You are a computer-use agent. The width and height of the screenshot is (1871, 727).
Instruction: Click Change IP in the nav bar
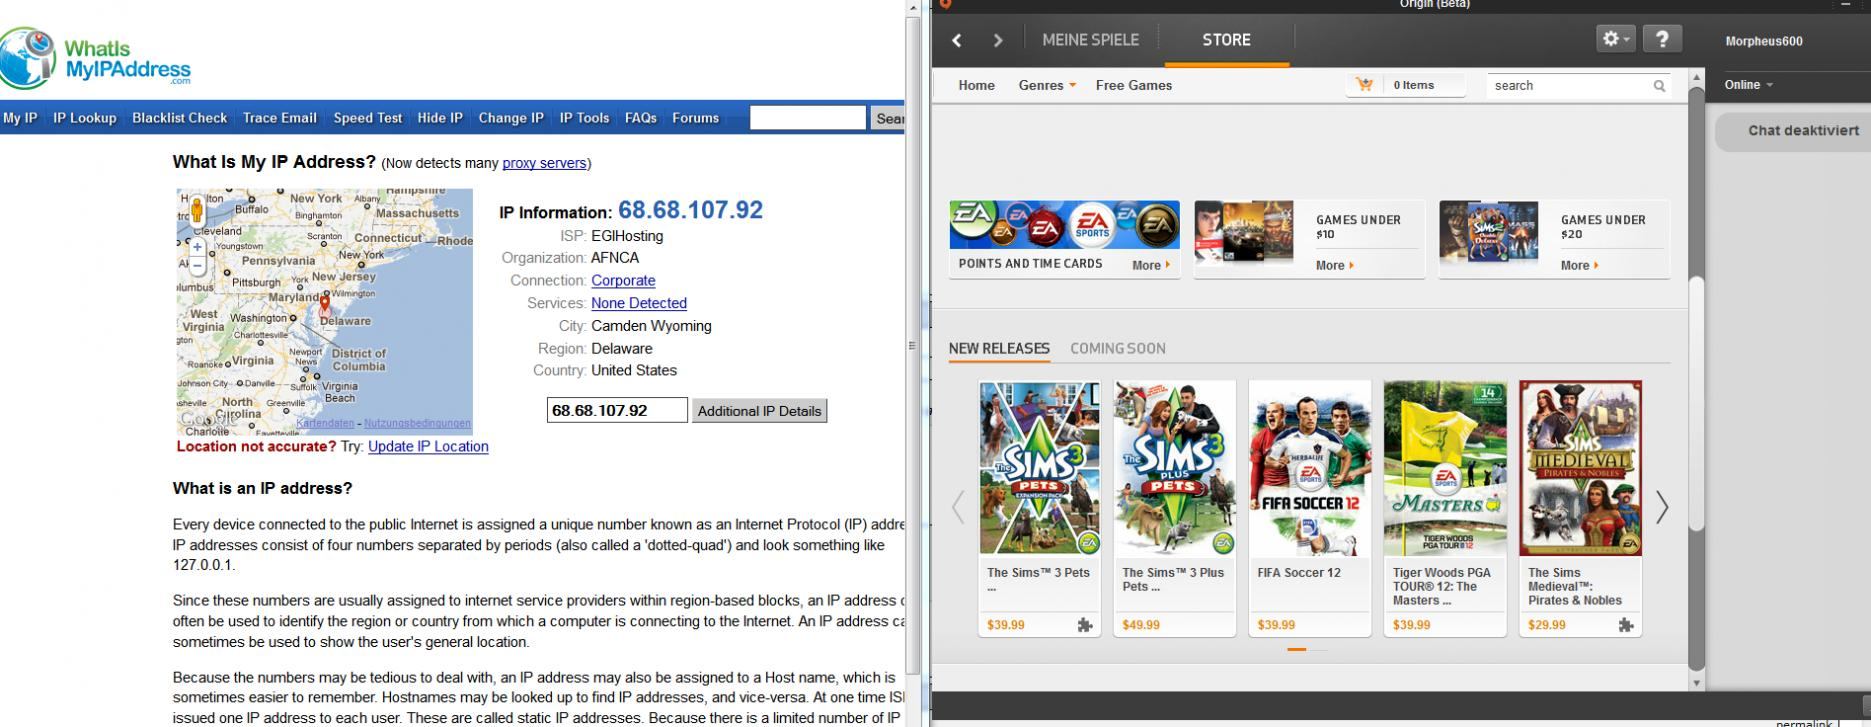click(511, 118)
